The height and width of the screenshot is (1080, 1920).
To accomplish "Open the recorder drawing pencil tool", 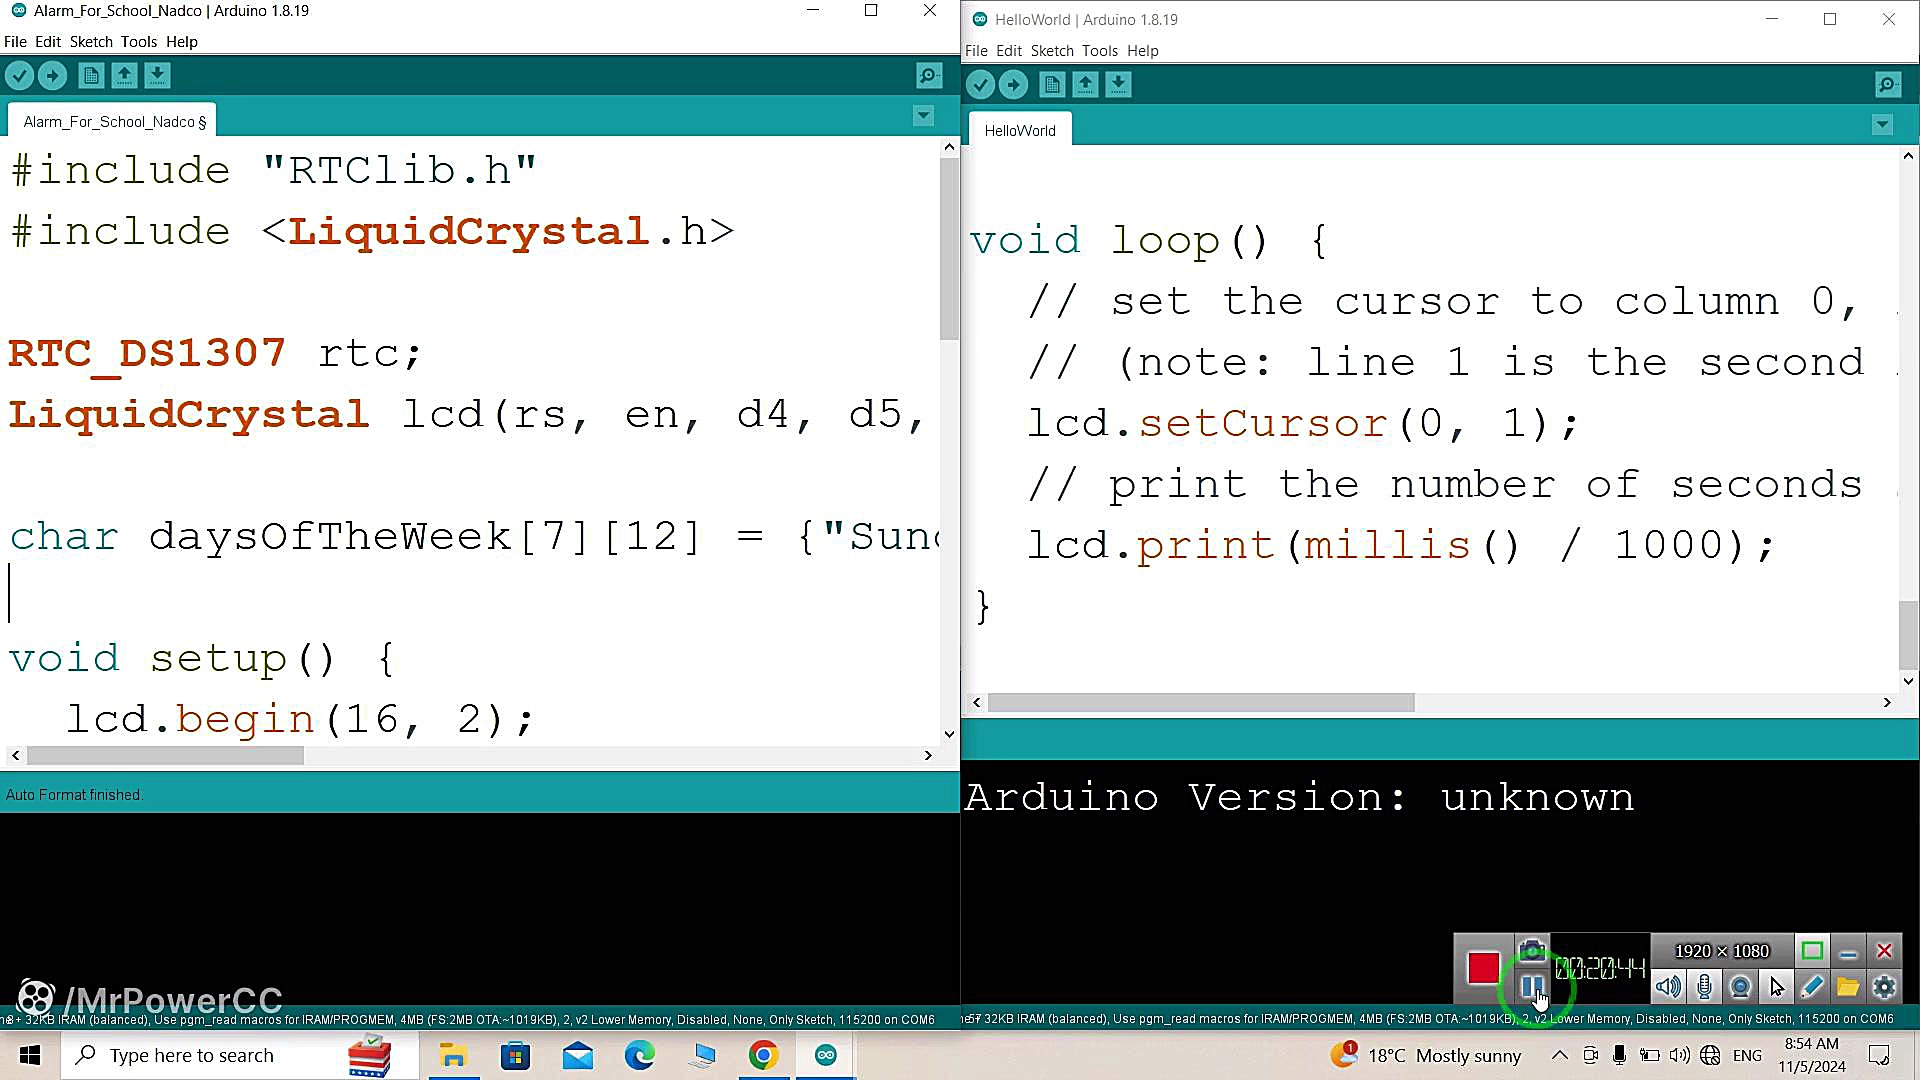I will point(1812,987).
